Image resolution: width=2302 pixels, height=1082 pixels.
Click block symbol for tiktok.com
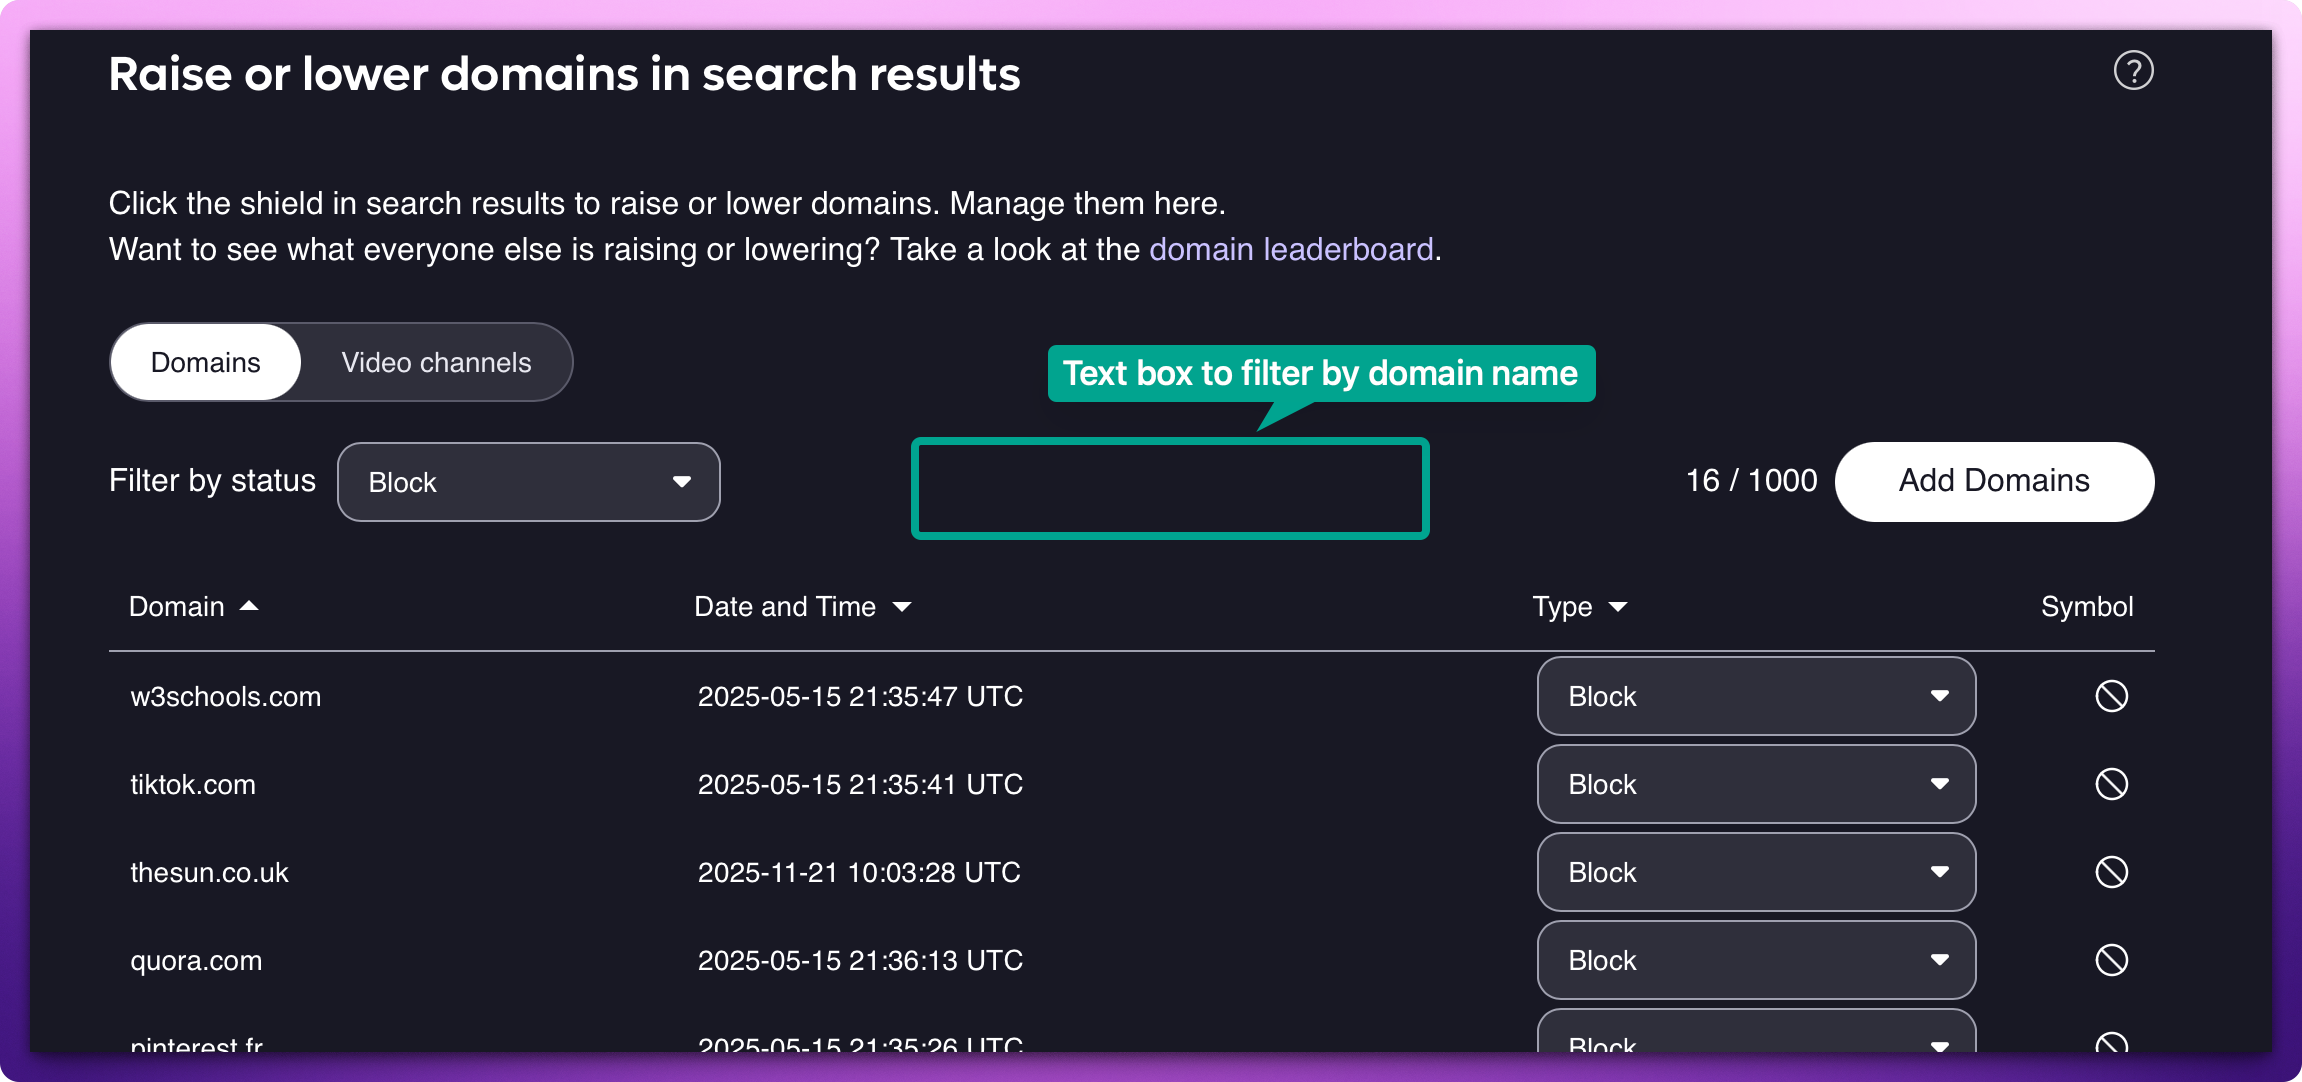pos(2111,784)
